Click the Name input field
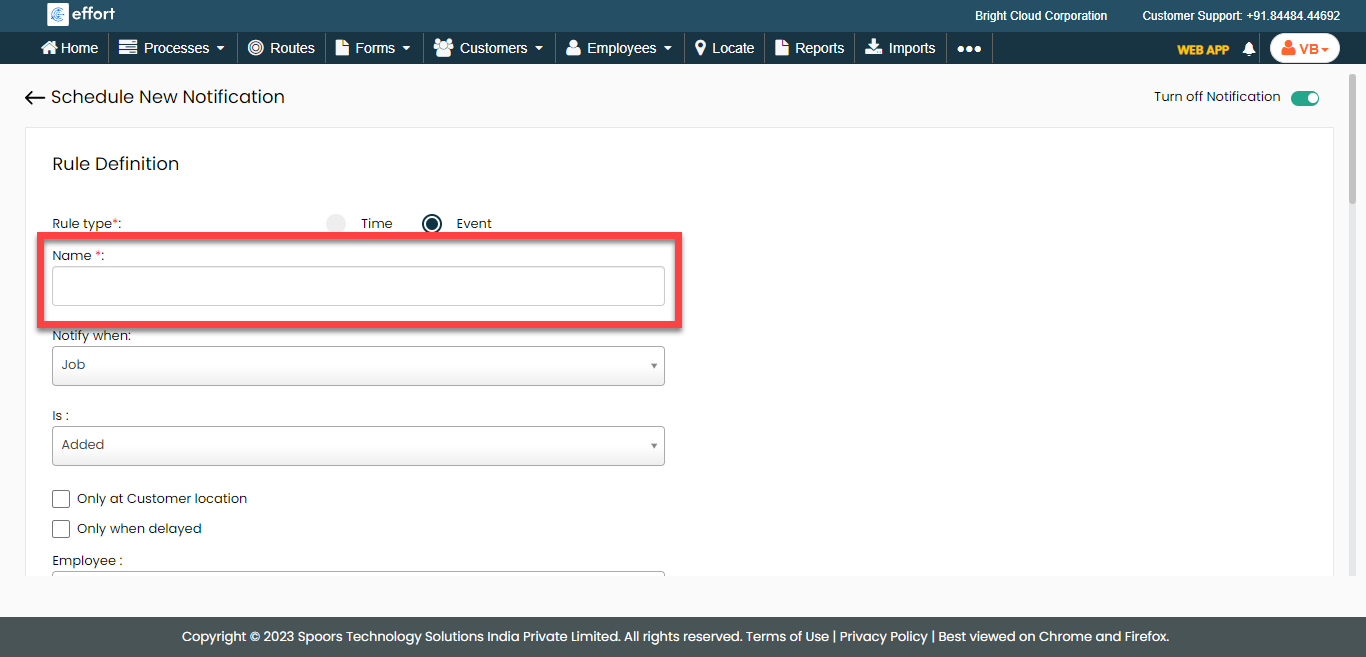 pyautogui.click(x=358, y=286)
